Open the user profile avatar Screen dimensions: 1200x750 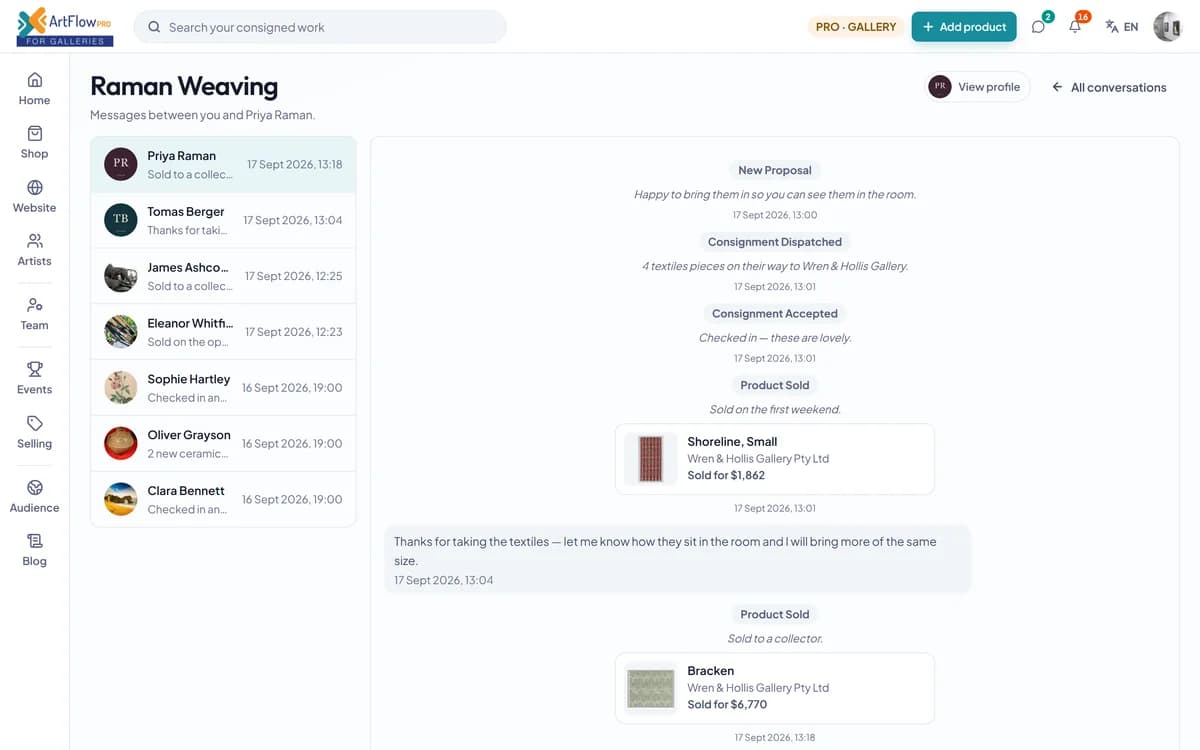click(x=1167, y=27)
